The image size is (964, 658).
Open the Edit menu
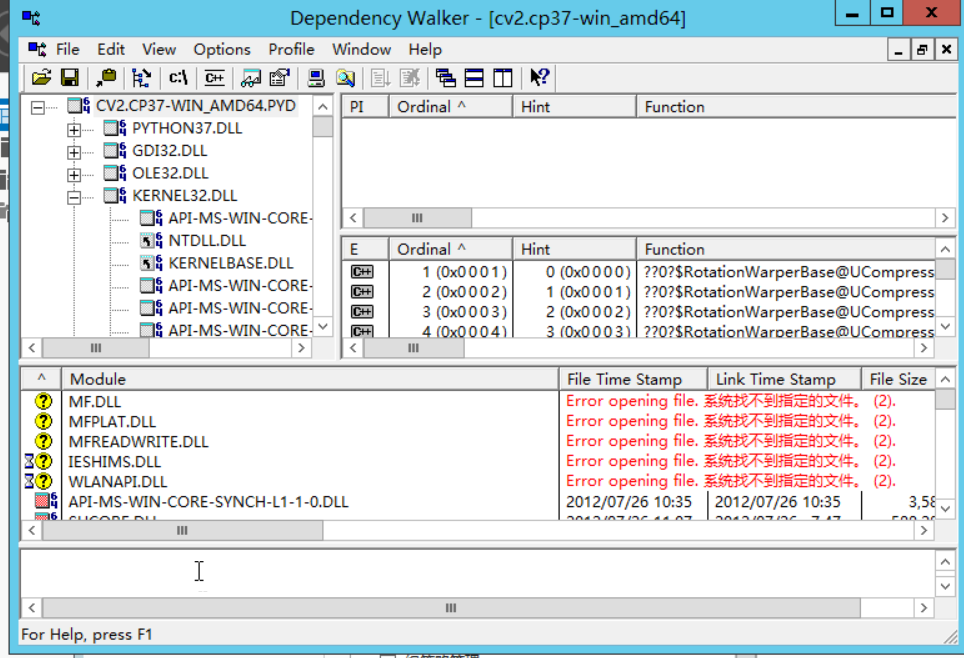[x=111, y=49]
